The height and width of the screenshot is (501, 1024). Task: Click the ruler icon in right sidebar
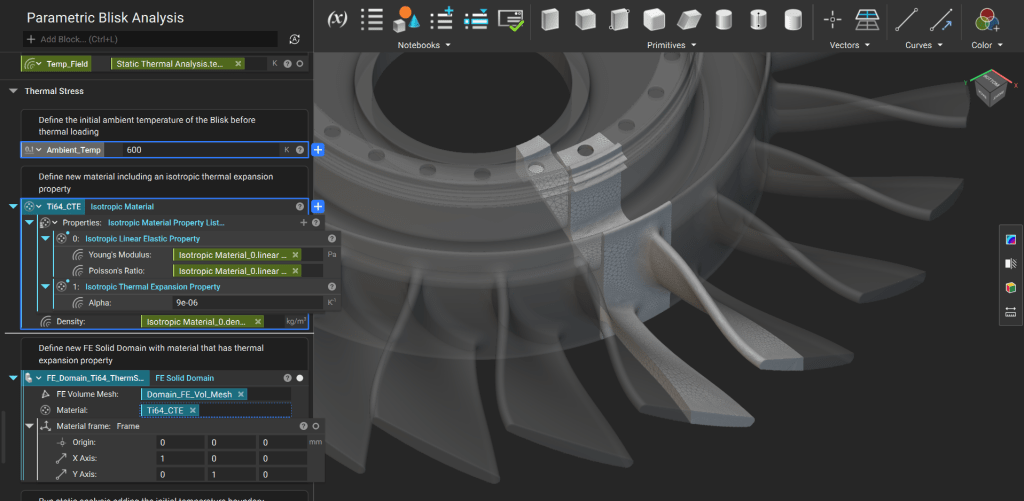click(x=1011, y=312)
